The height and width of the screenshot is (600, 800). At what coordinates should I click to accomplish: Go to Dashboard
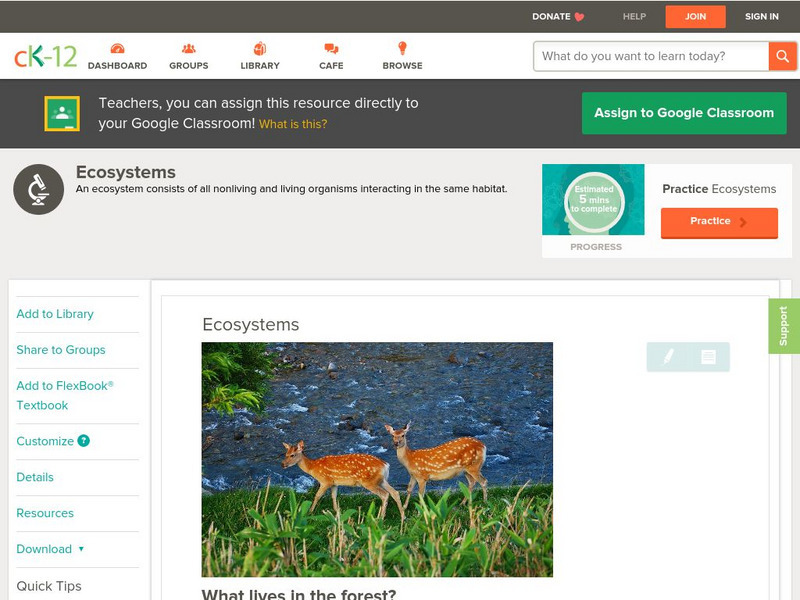click(x=117, y=66)
